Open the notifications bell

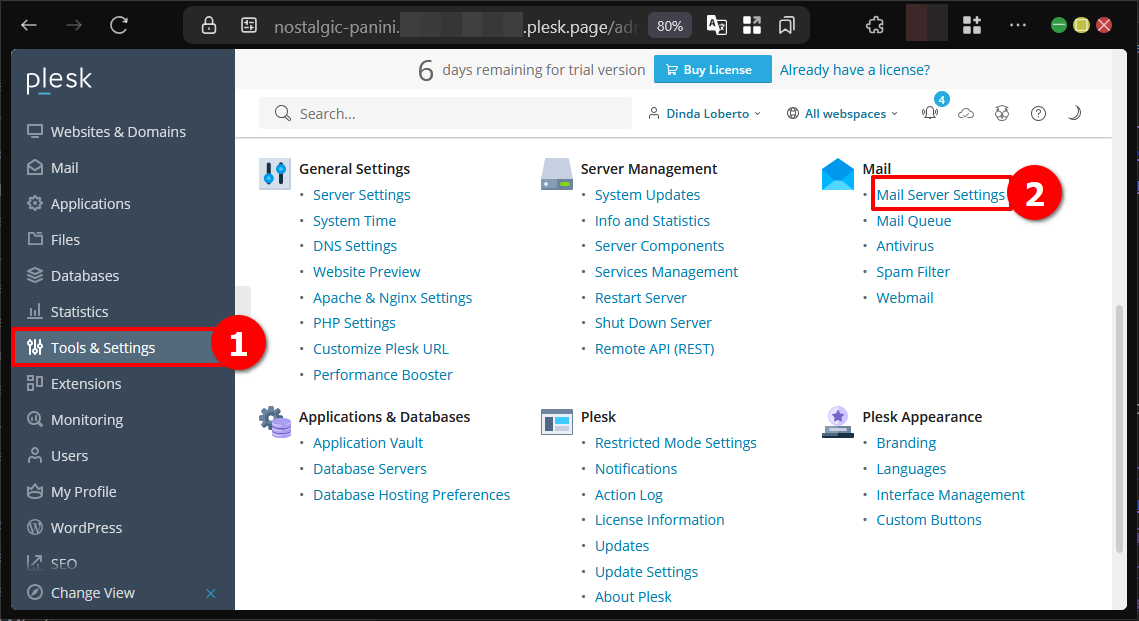point(929,113)
